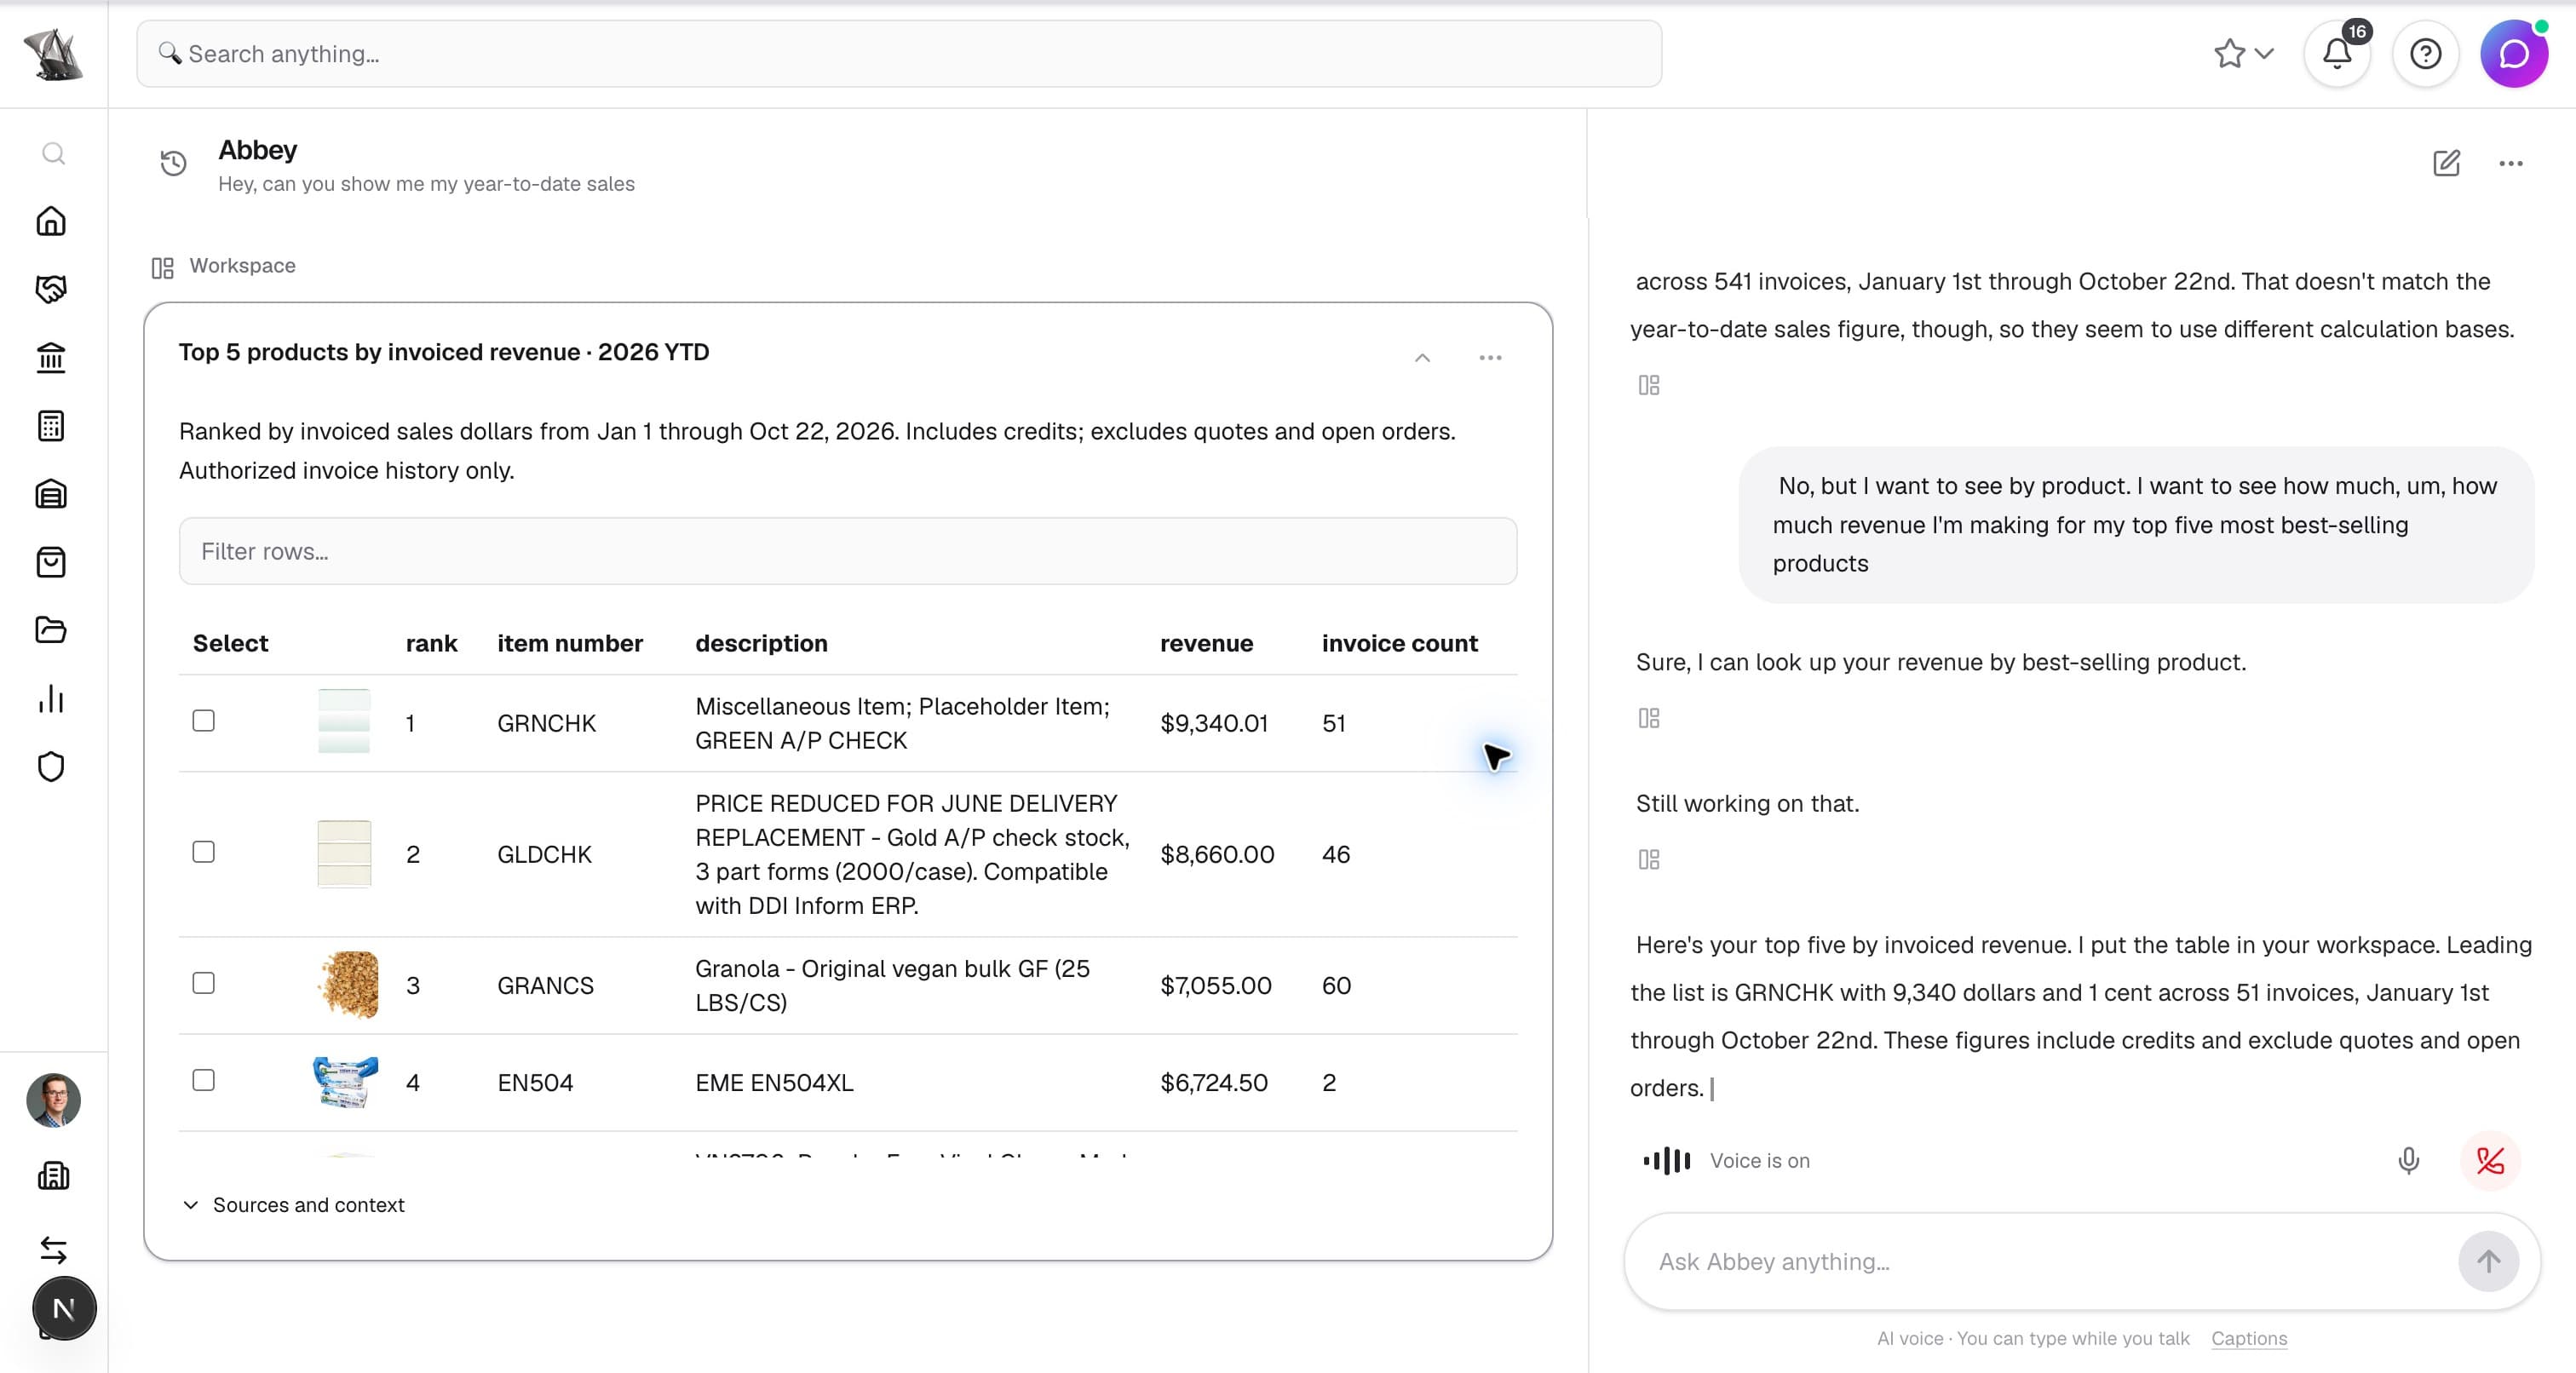
Task: Sort by invoice count column header
Action: click(1399, 643)
